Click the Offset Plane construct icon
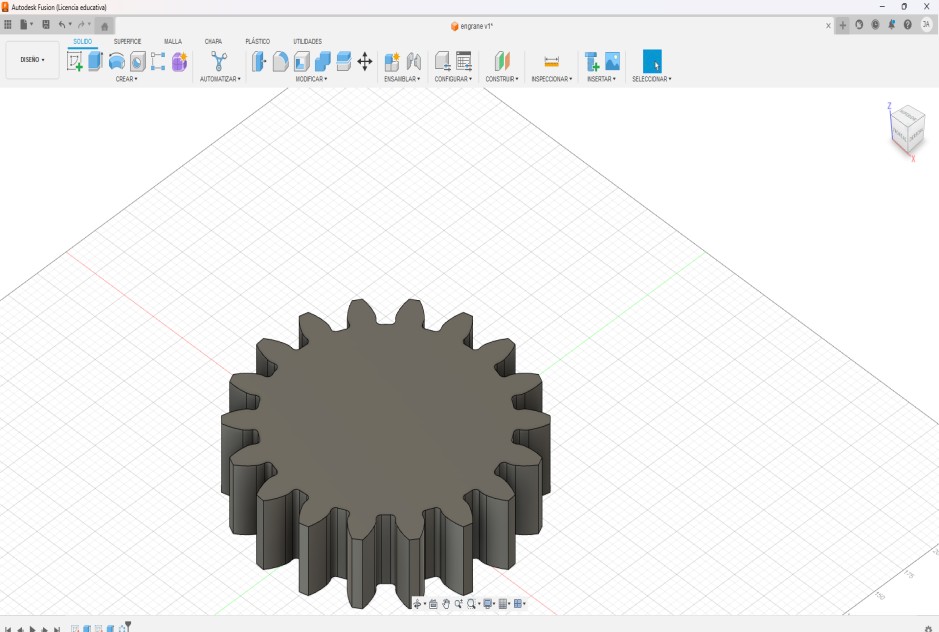Screen dimensions: 939x632 [x=502, y=61]
